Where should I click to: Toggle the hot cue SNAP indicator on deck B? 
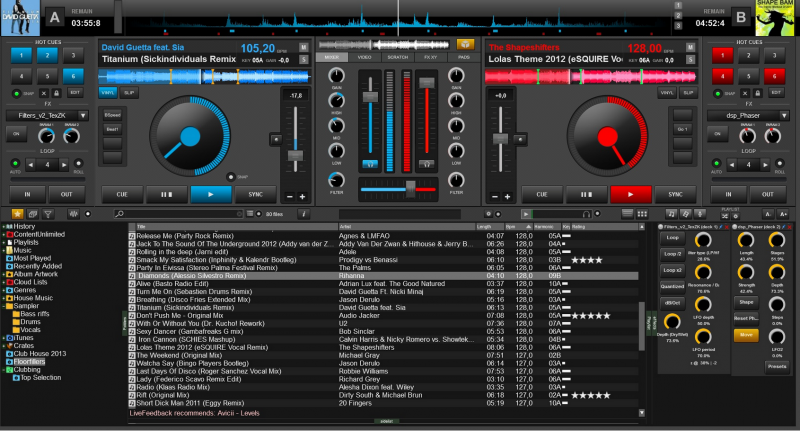tap(718, 93)
